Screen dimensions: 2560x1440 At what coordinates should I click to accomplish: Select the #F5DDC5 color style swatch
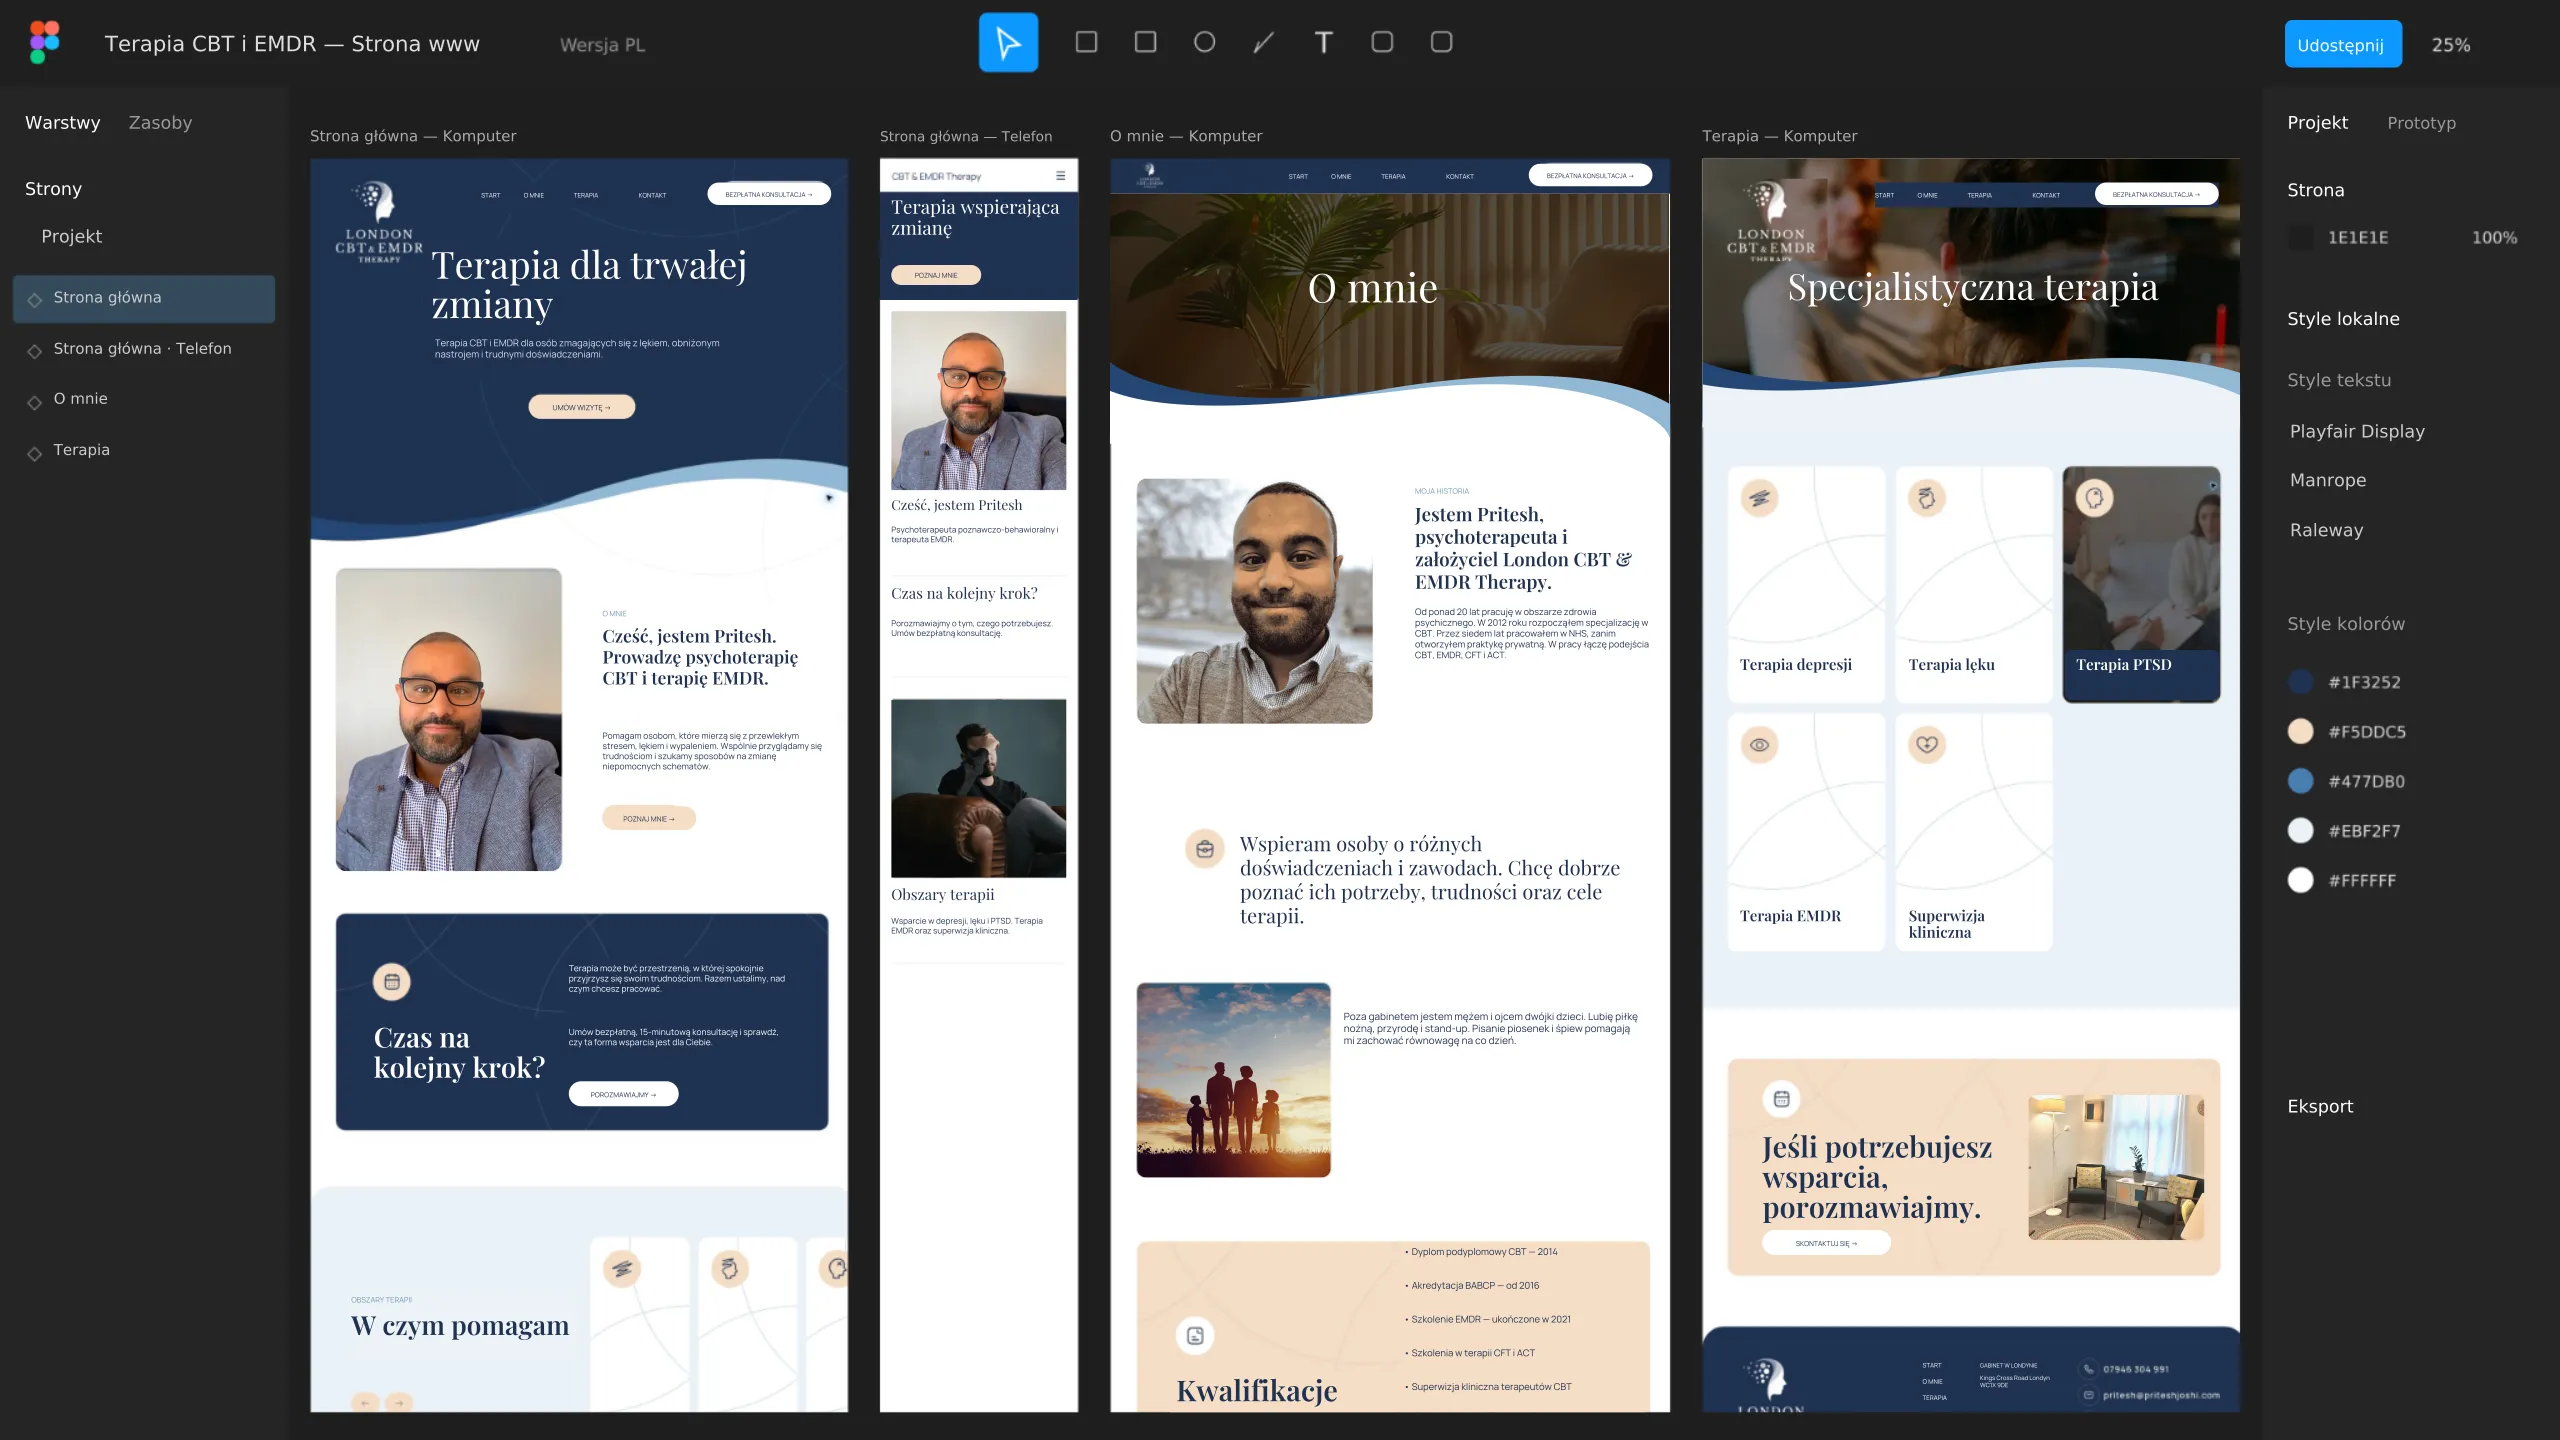(2300, 731)
